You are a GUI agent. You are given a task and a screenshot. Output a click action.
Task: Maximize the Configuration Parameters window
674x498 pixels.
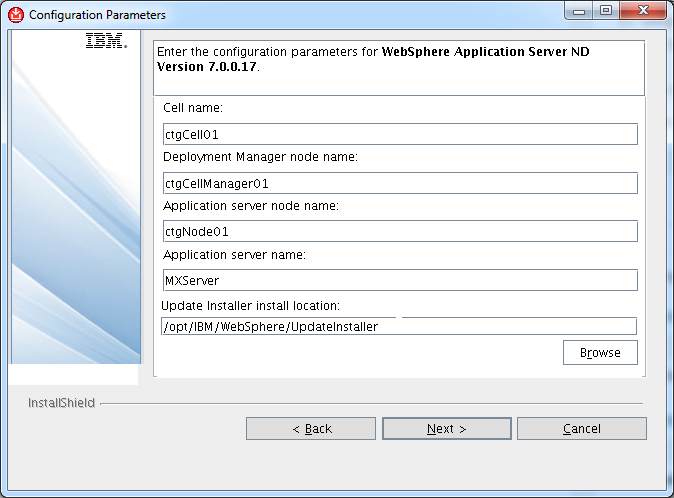[x=606, y=10]
